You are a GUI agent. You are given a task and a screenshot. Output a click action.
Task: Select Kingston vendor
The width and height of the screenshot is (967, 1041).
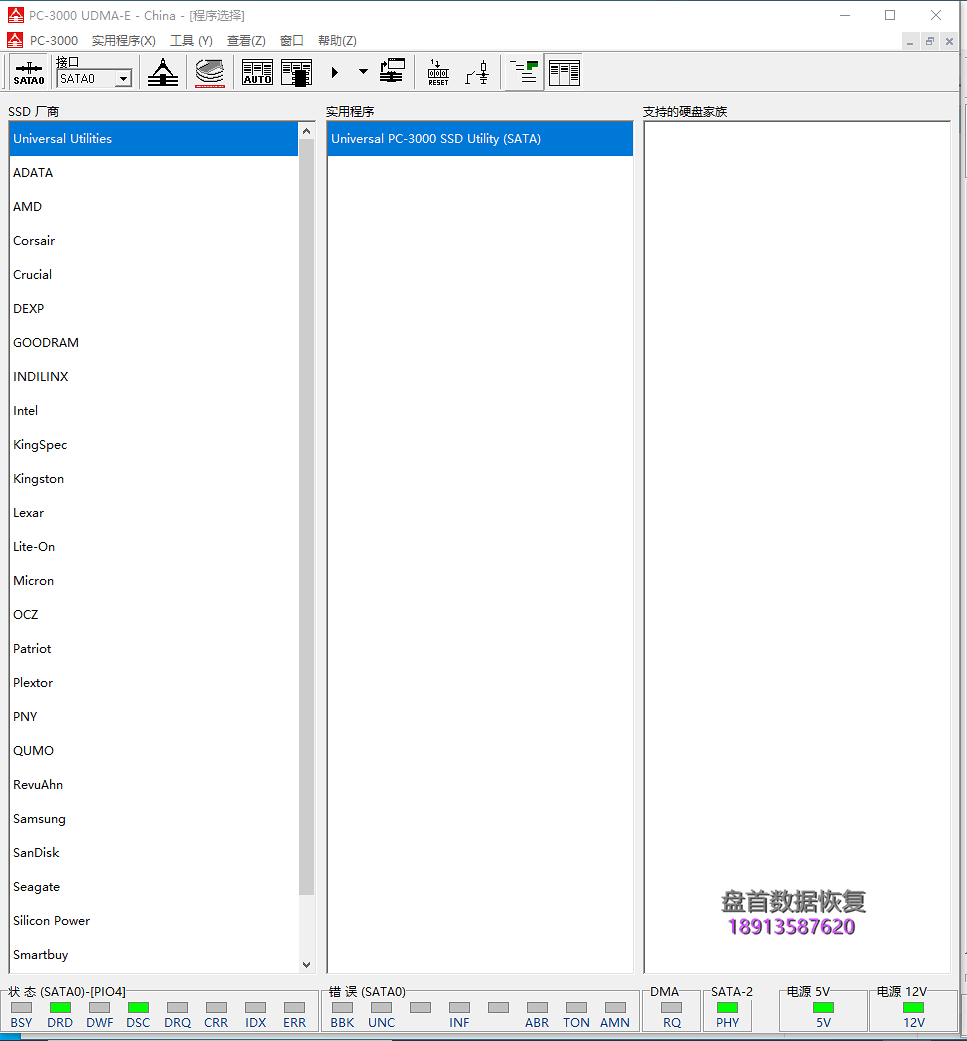click(x=154, y=479)
